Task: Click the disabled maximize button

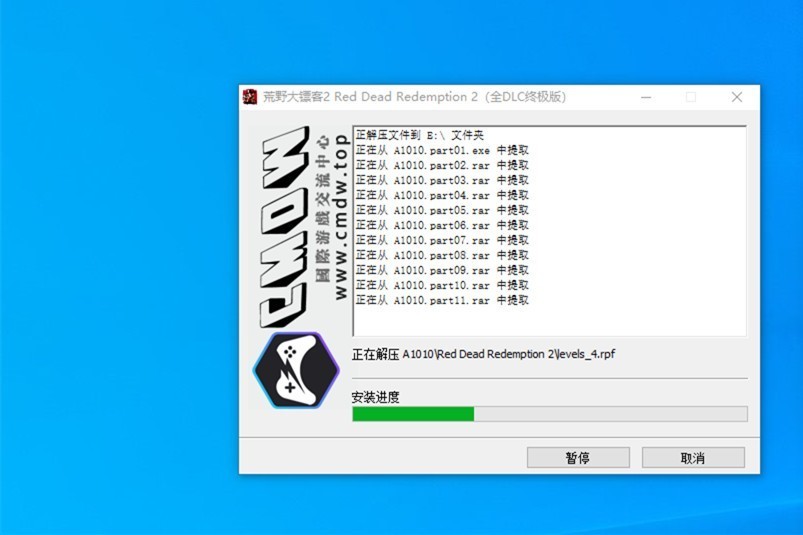Action: click(x=691, y=97)
